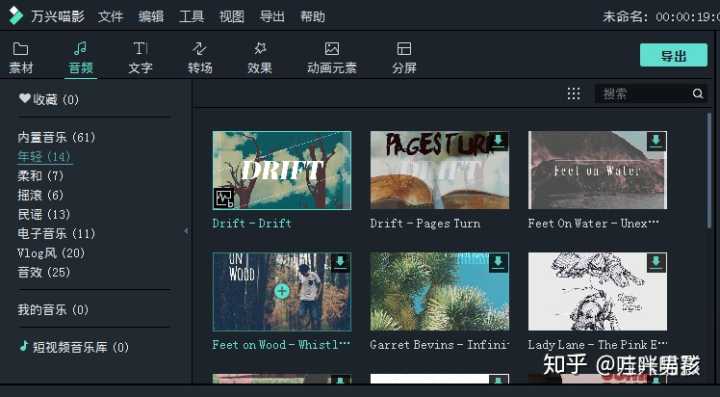
Task: Select 音效 (25) category
Action: (44, 272)
